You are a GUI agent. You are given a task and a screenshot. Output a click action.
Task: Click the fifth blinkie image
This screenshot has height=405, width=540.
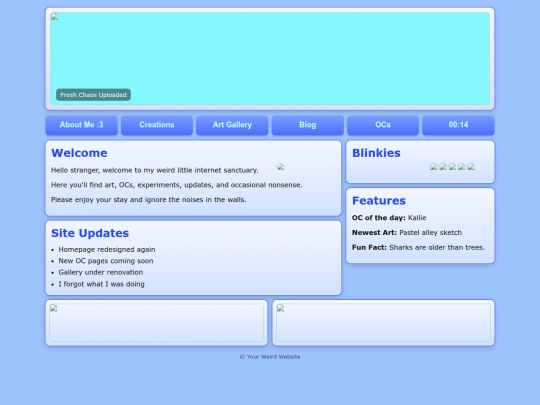(x=471, y=167)
